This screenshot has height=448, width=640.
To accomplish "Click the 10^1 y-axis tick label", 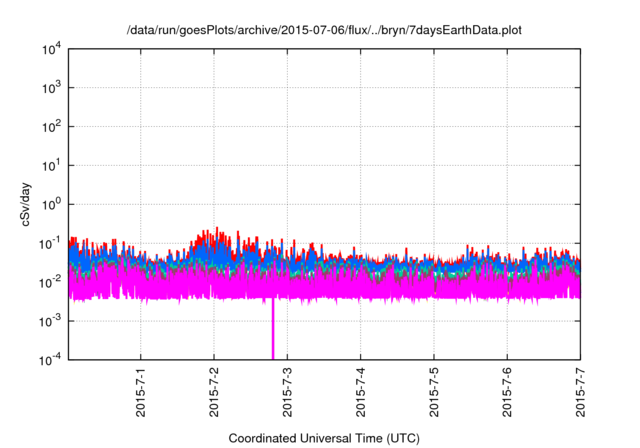I will click(x=51, y=165).
